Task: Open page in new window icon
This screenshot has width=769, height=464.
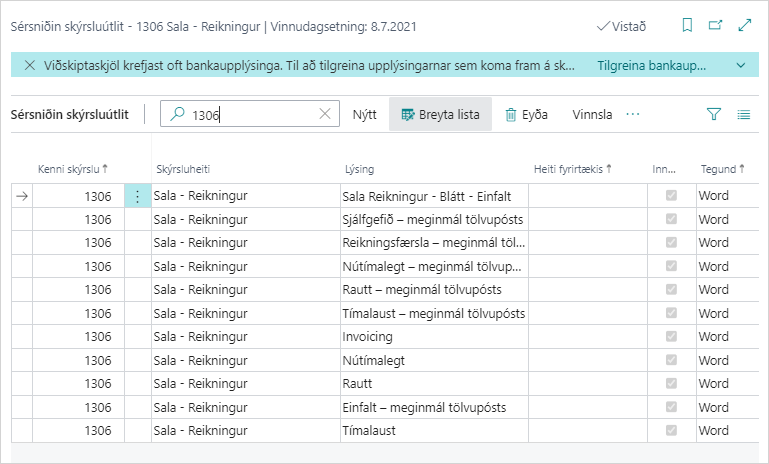Action: (x=716, y=25)
